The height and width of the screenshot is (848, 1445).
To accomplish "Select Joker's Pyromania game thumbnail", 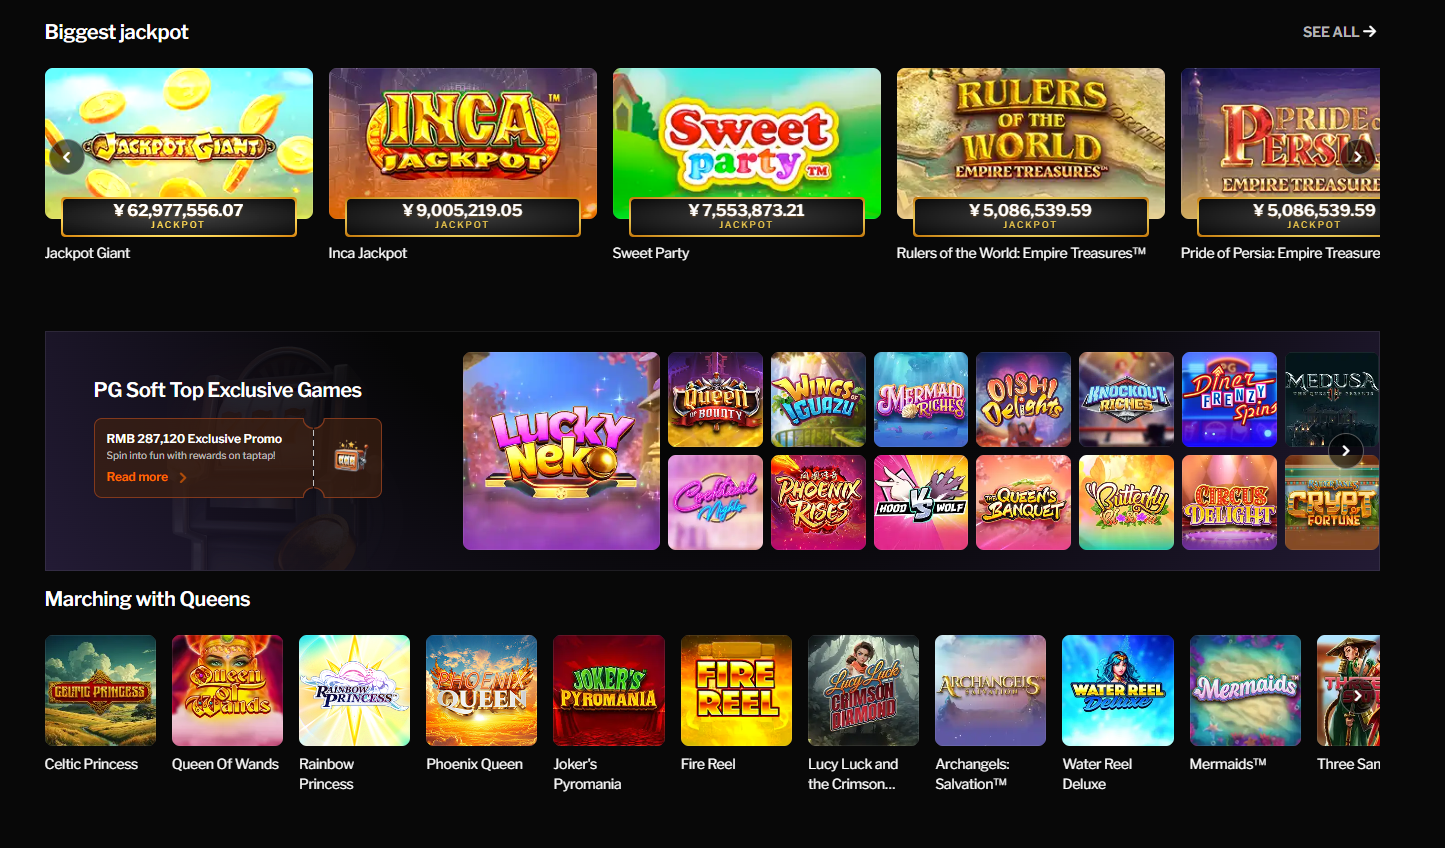I will (609, 690).
